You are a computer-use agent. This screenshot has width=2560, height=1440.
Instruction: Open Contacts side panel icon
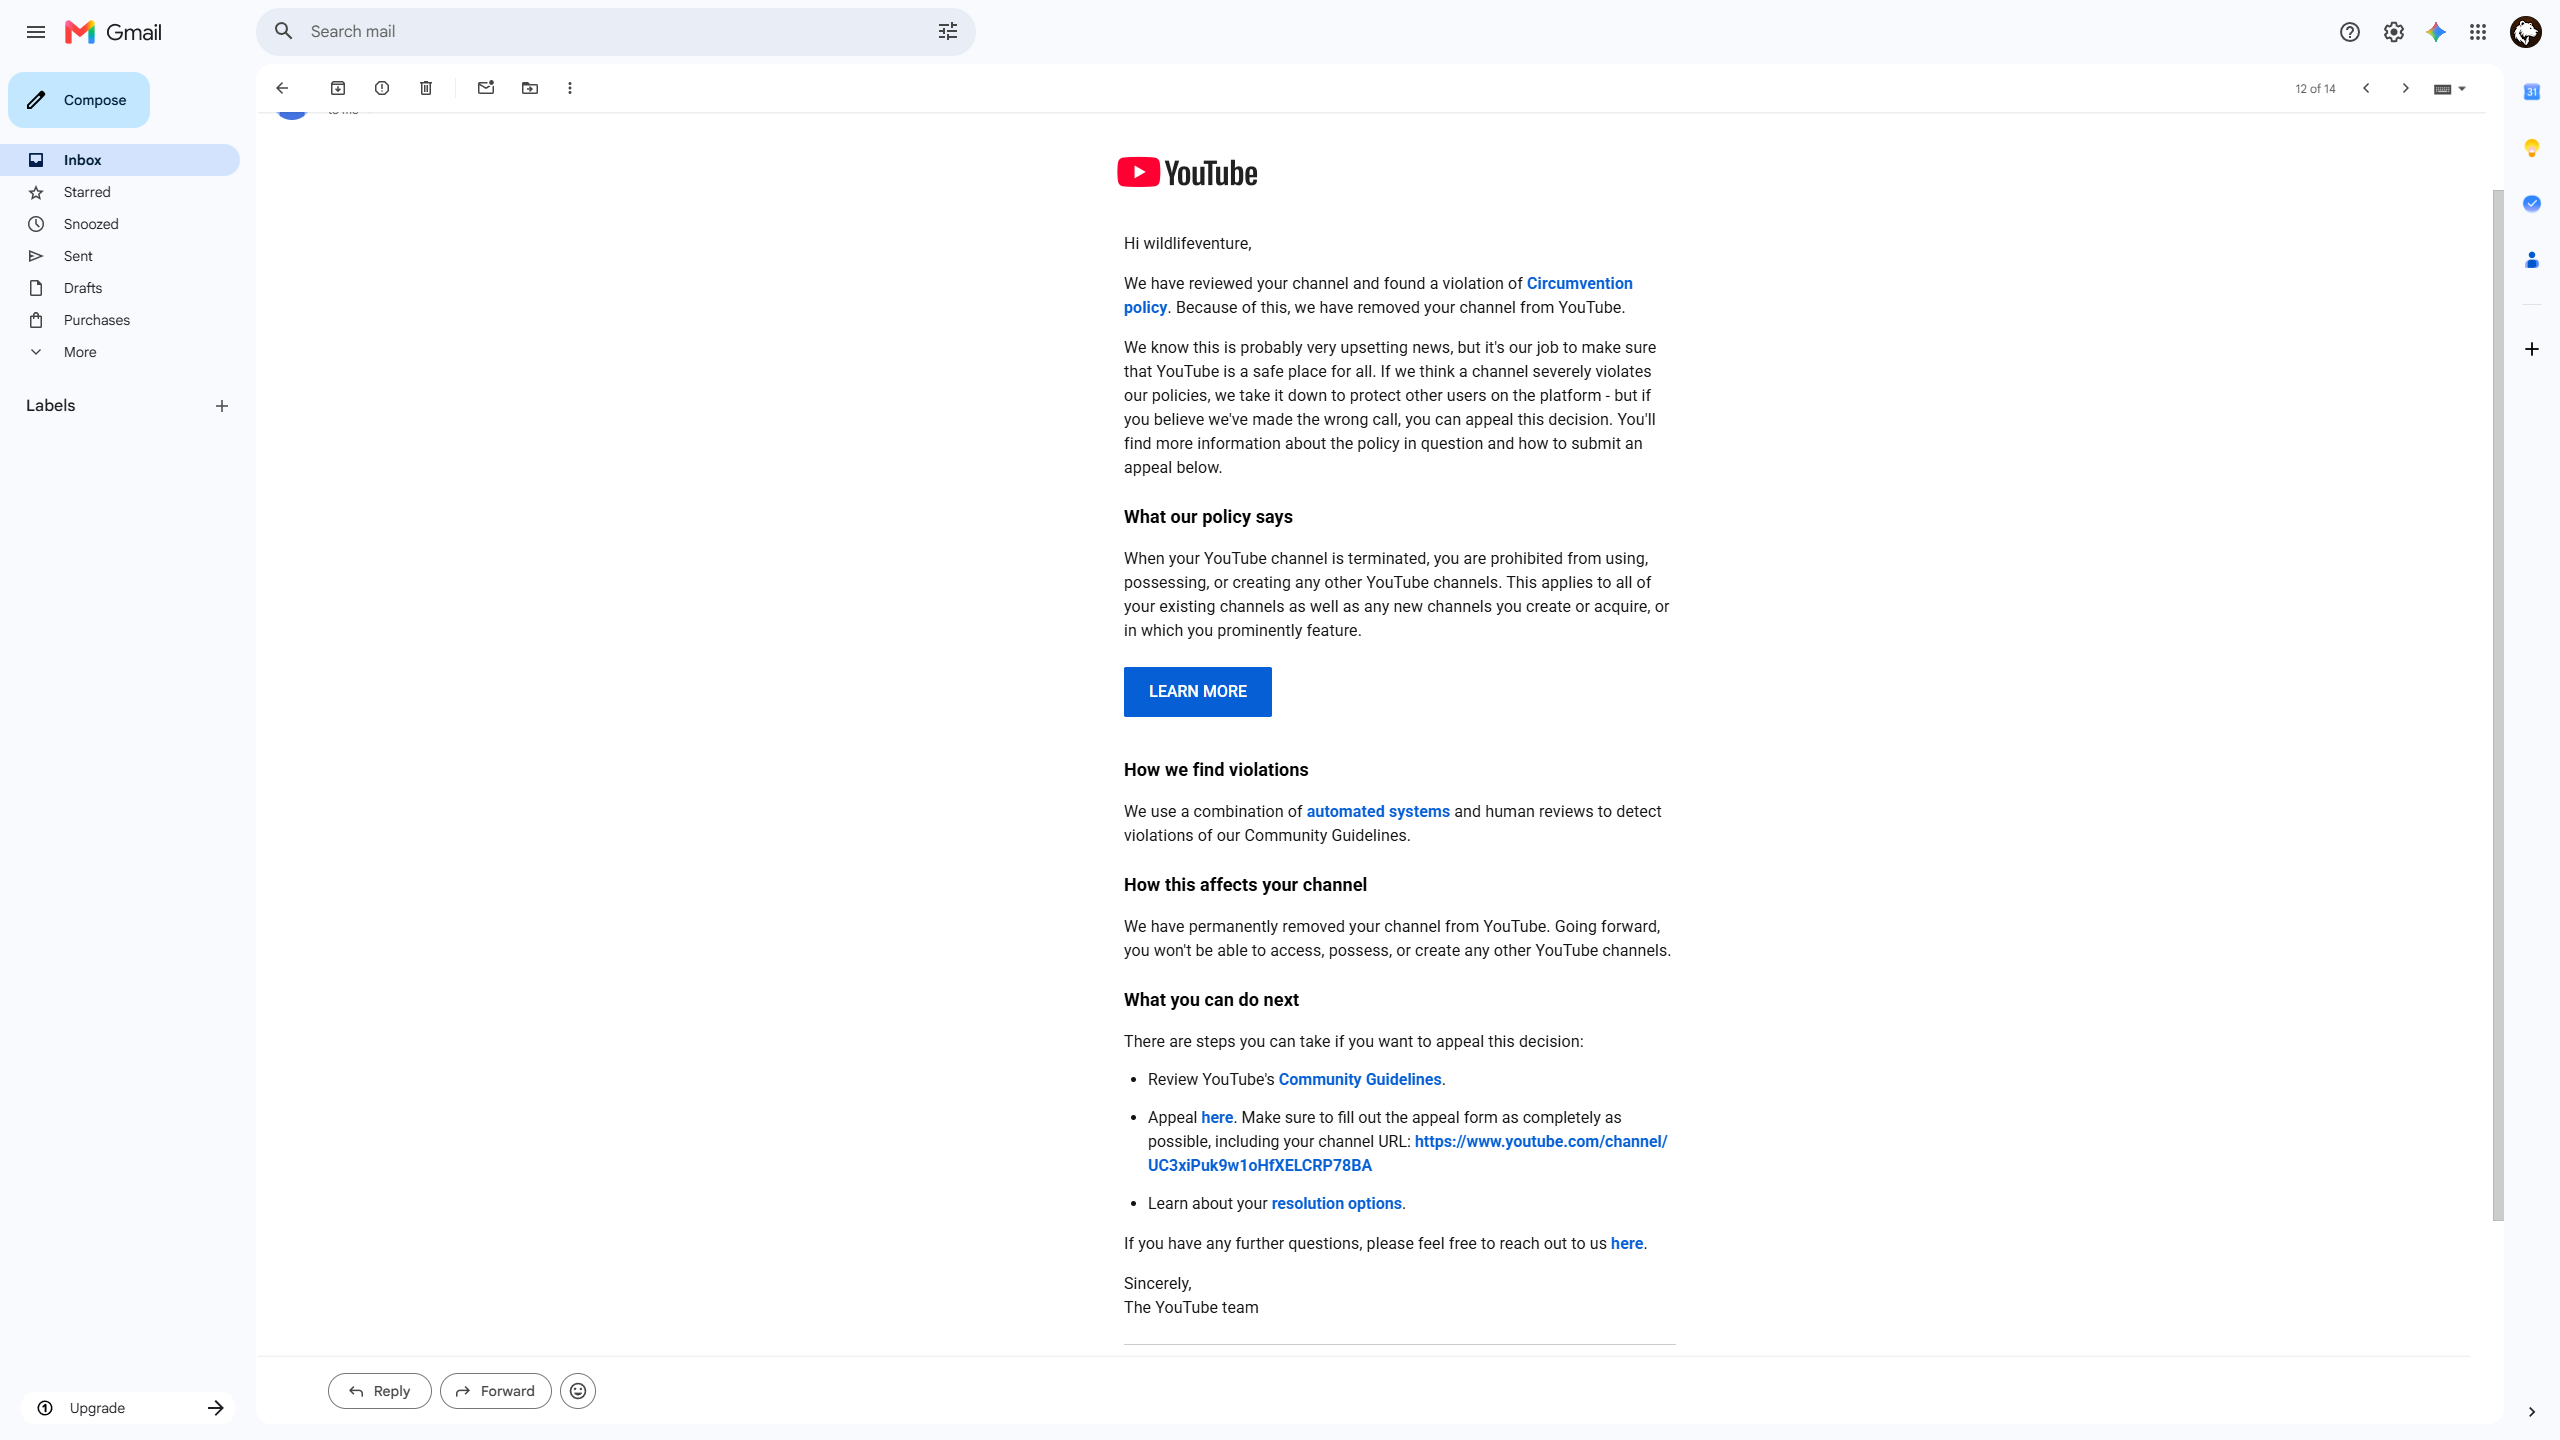click(x=2531, y=260)
